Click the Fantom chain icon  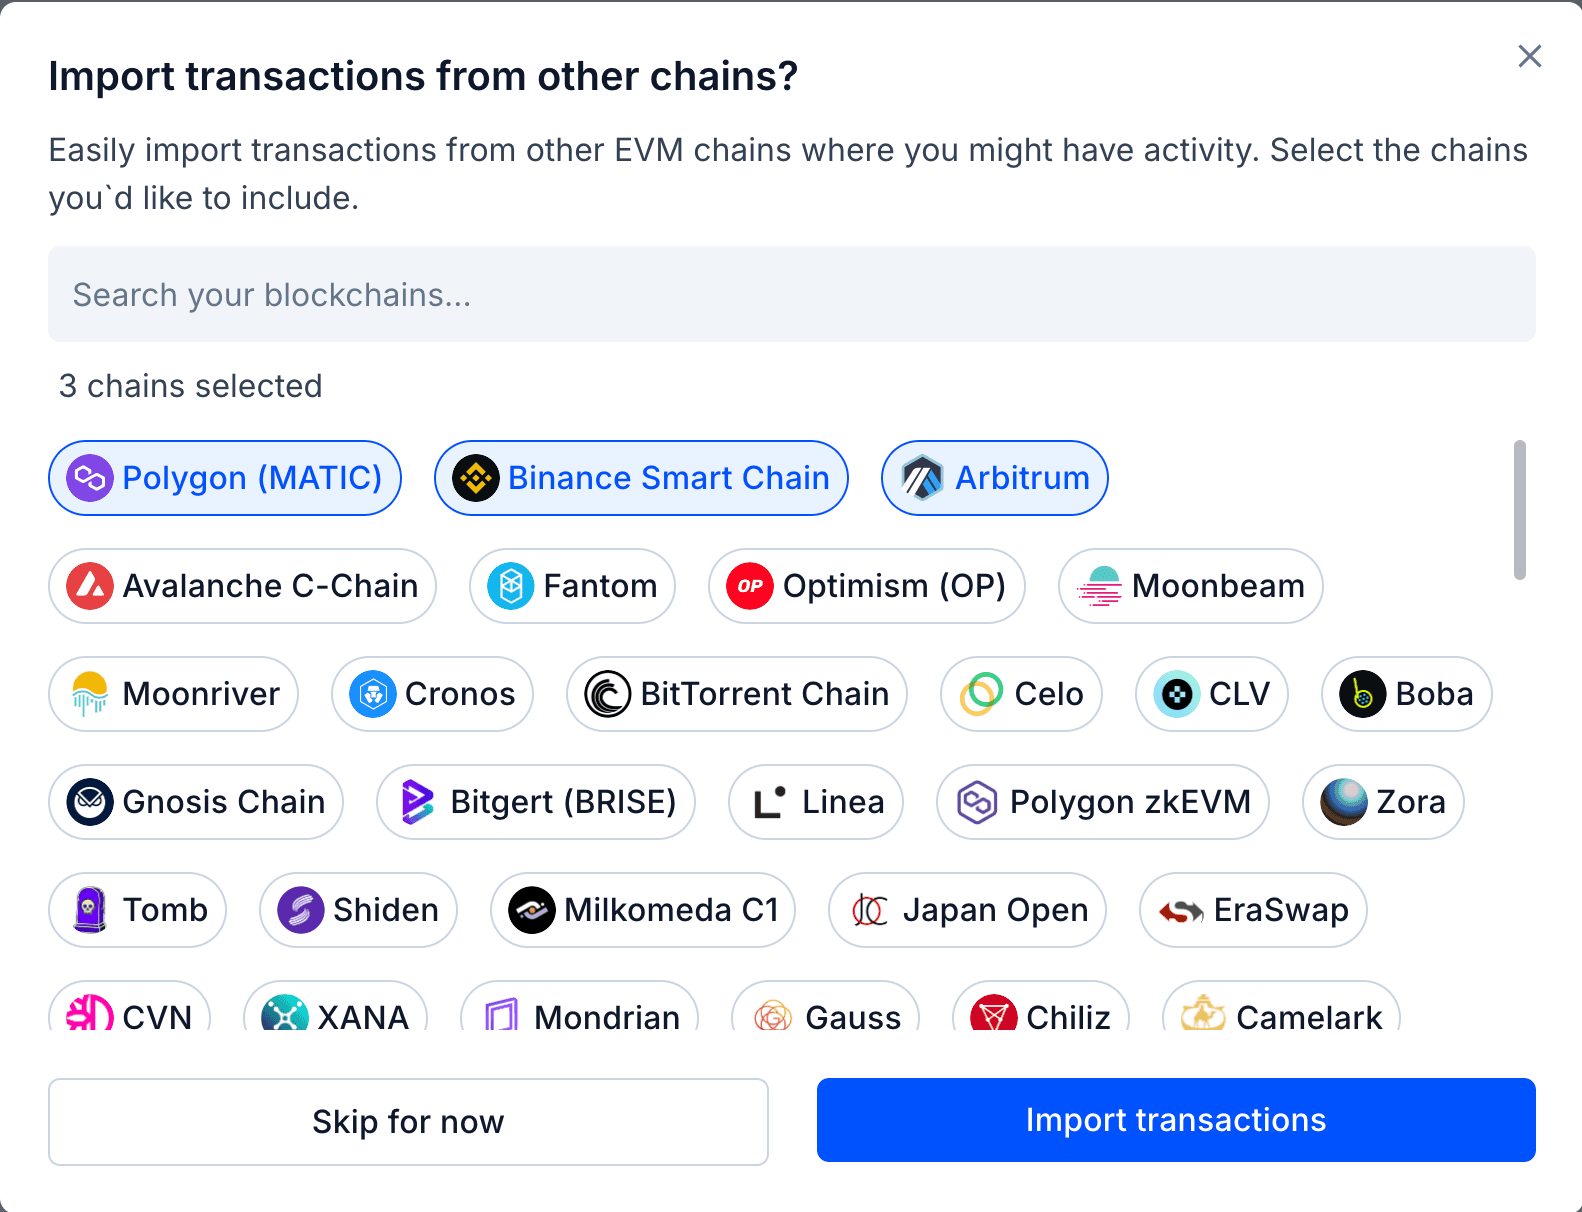tap(510, 586)
